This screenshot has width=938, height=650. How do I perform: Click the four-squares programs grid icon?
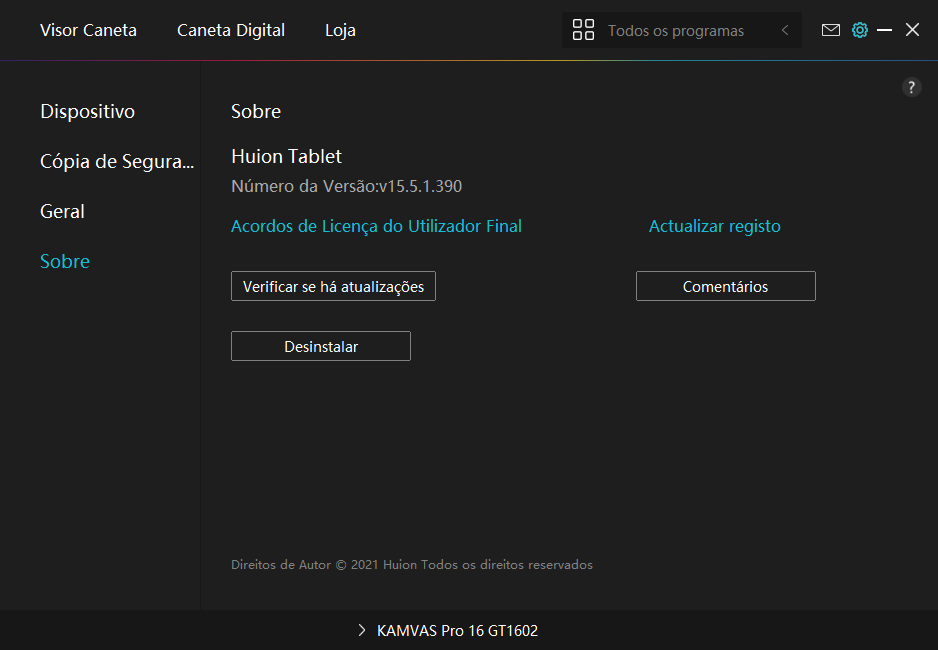click(583, 30)
